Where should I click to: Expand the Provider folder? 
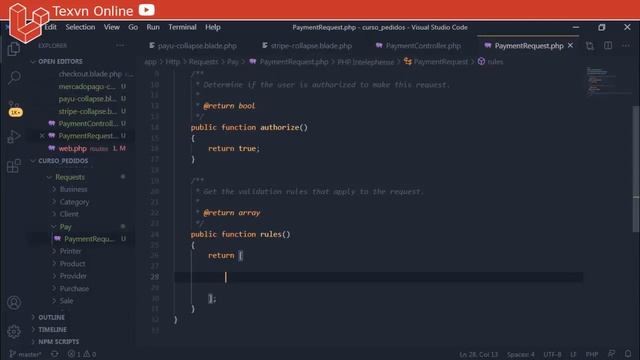(x=73, y=276)
